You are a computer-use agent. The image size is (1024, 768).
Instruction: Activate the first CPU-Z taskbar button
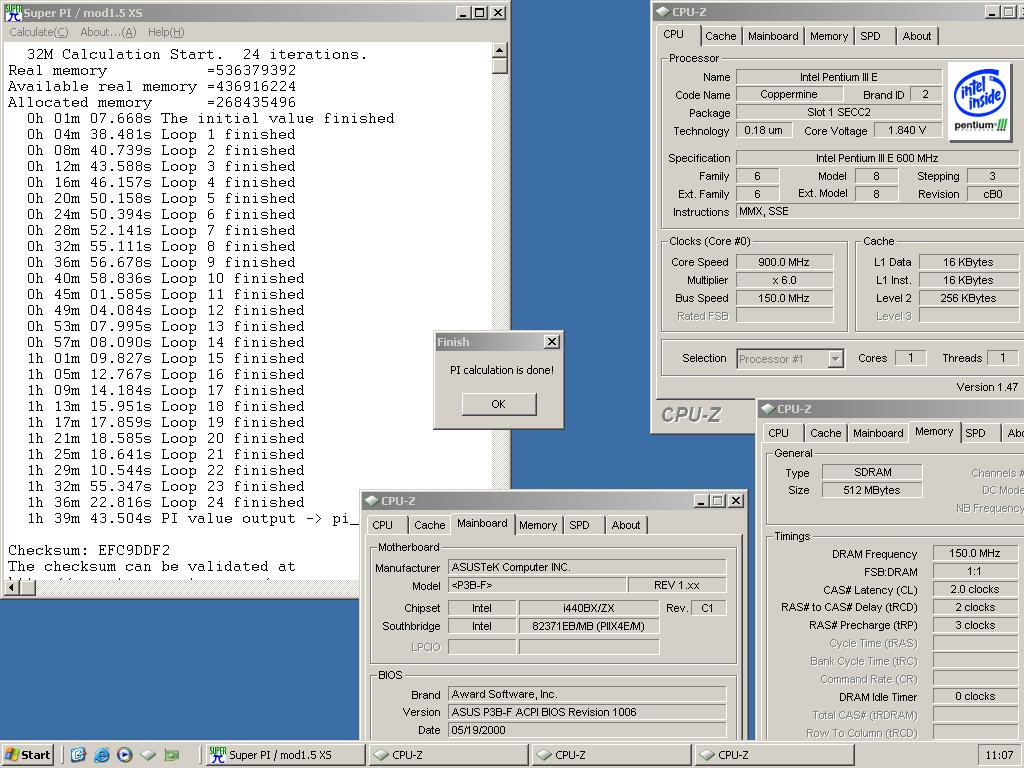448,755
